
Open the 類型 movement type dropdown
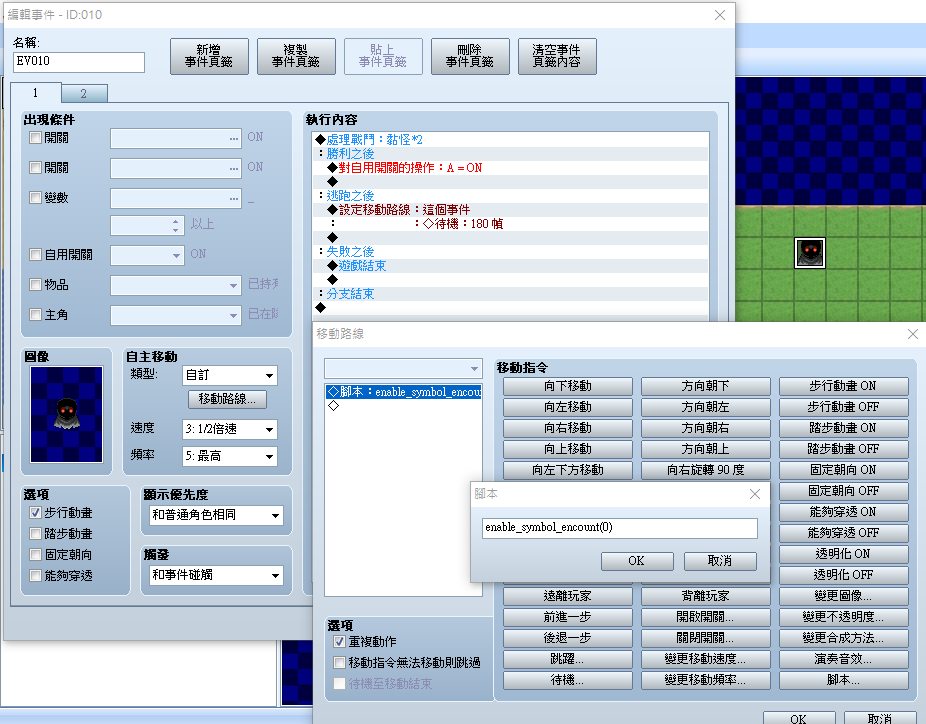tap(230, 376)
